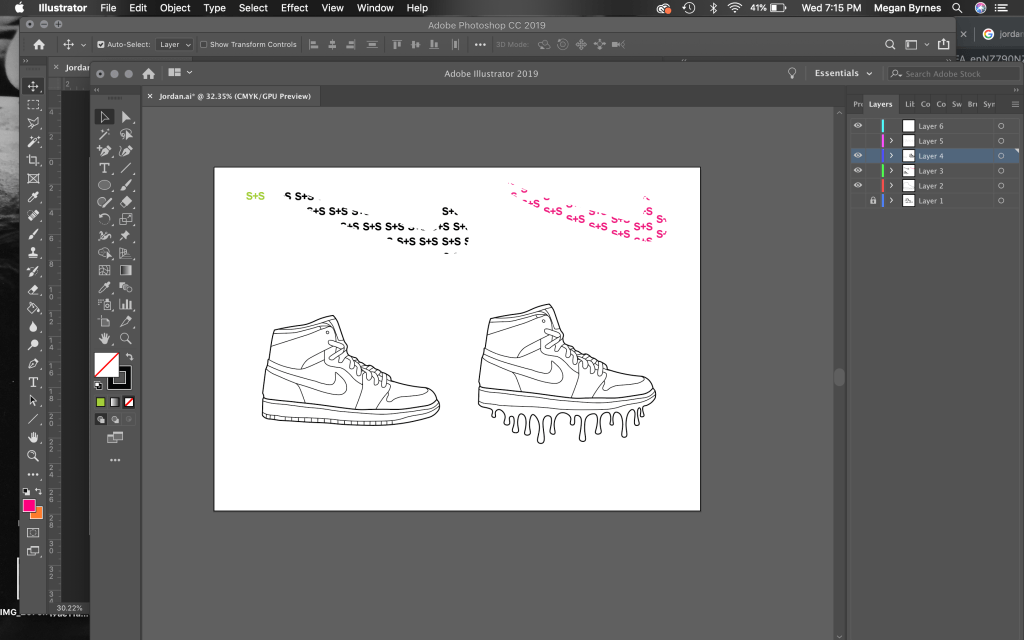Uncheck the Auto-Select checkbox in Photoshop
This screenshot has height=640, width=1024.
coord(100,45)
